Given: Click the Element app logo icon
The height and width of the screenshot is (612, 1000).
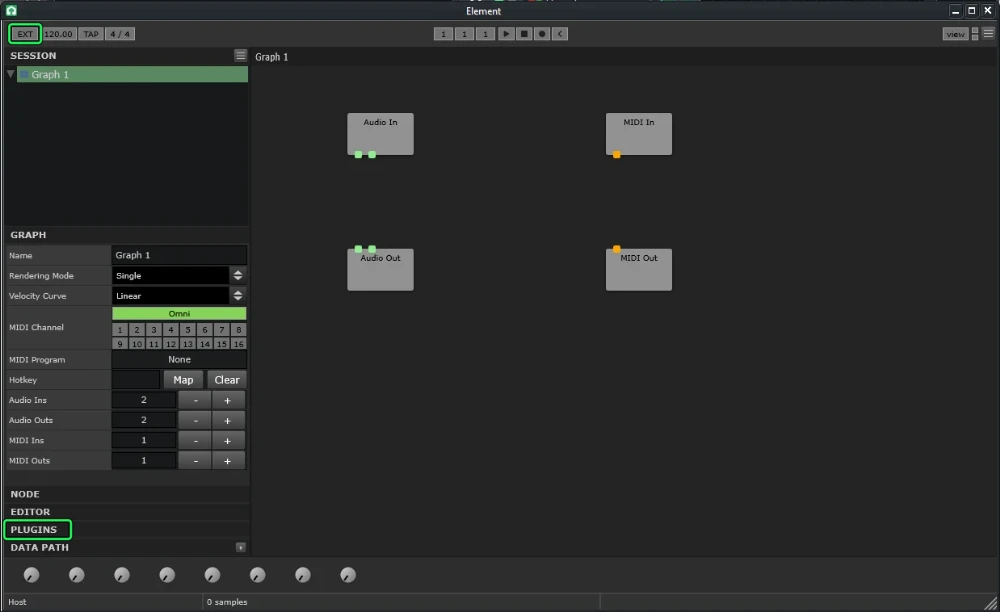Looking at the screenshot, I should click(x=11, y=10).
